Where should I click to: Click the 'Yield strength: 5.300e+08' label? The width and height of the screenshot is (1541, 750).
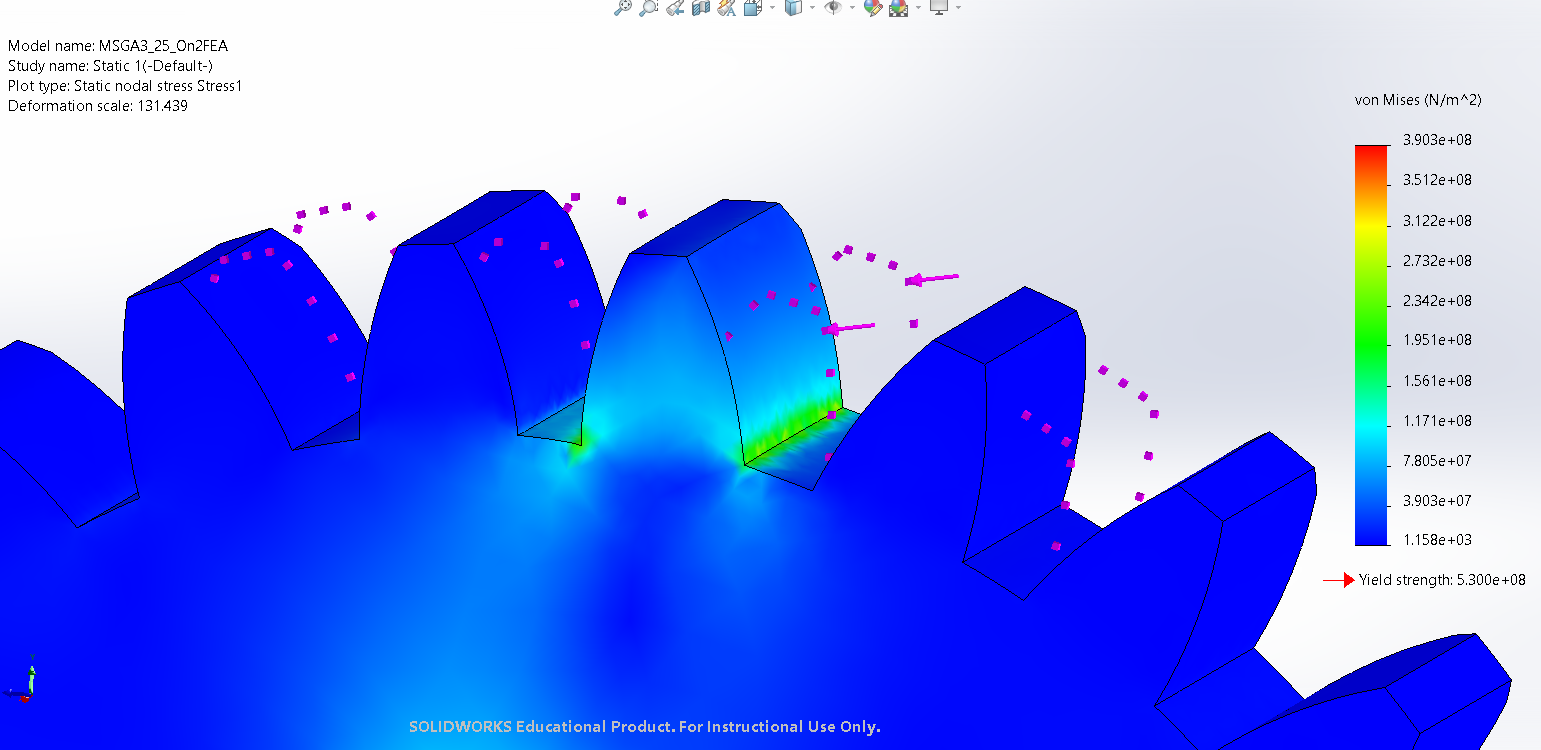[1442, 580]
